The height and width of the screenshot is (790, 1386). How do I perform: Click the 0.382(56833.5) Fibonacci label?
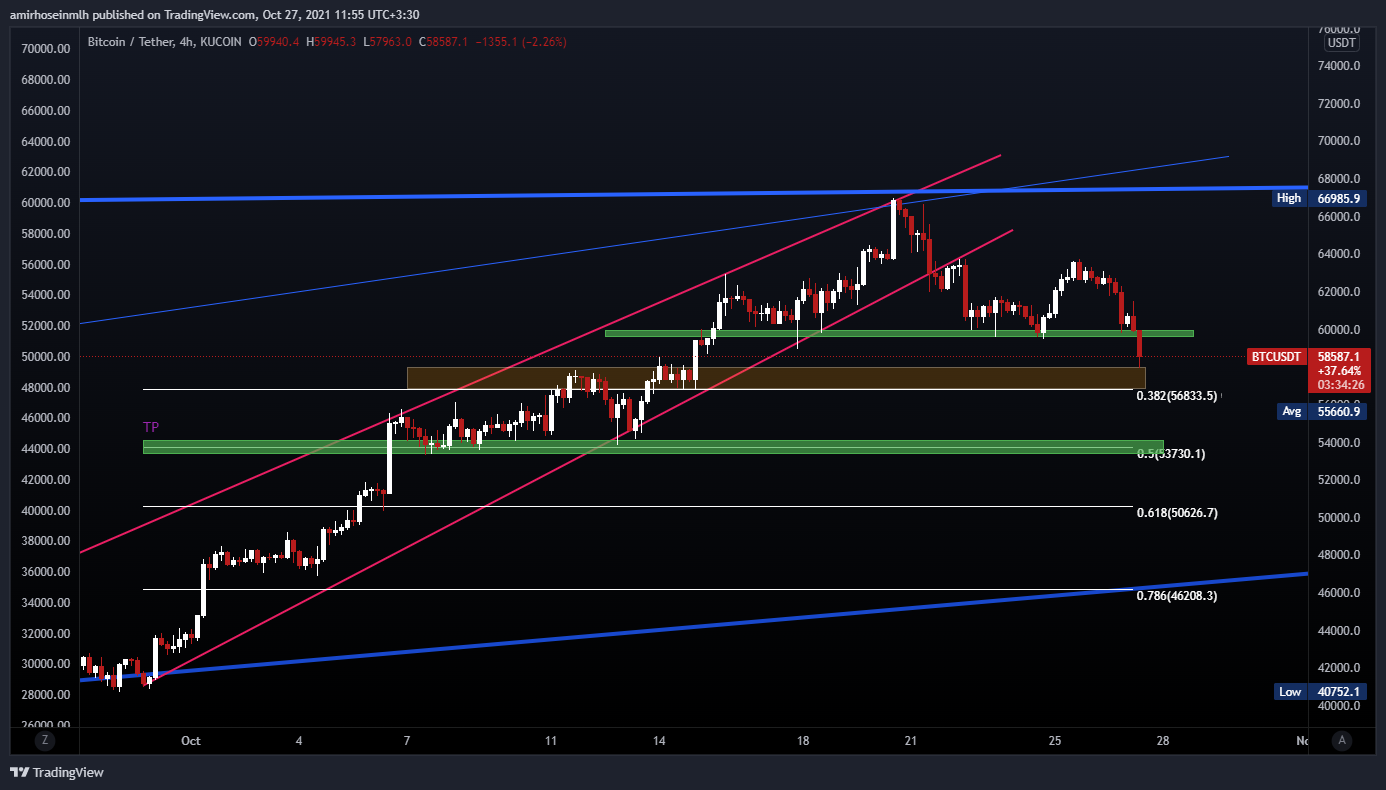click(1177, 396)
